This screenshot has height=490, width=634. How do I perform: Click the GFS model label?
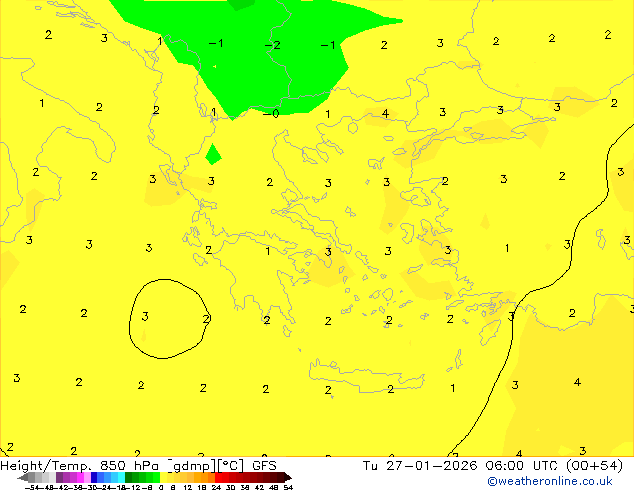point(264,465)
